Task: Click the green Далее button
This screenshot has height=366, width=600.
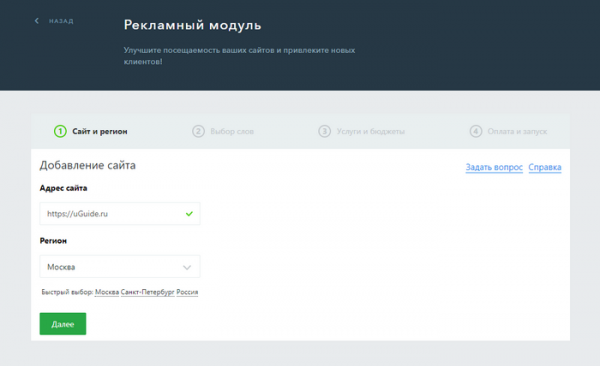Action: [63, 324]
